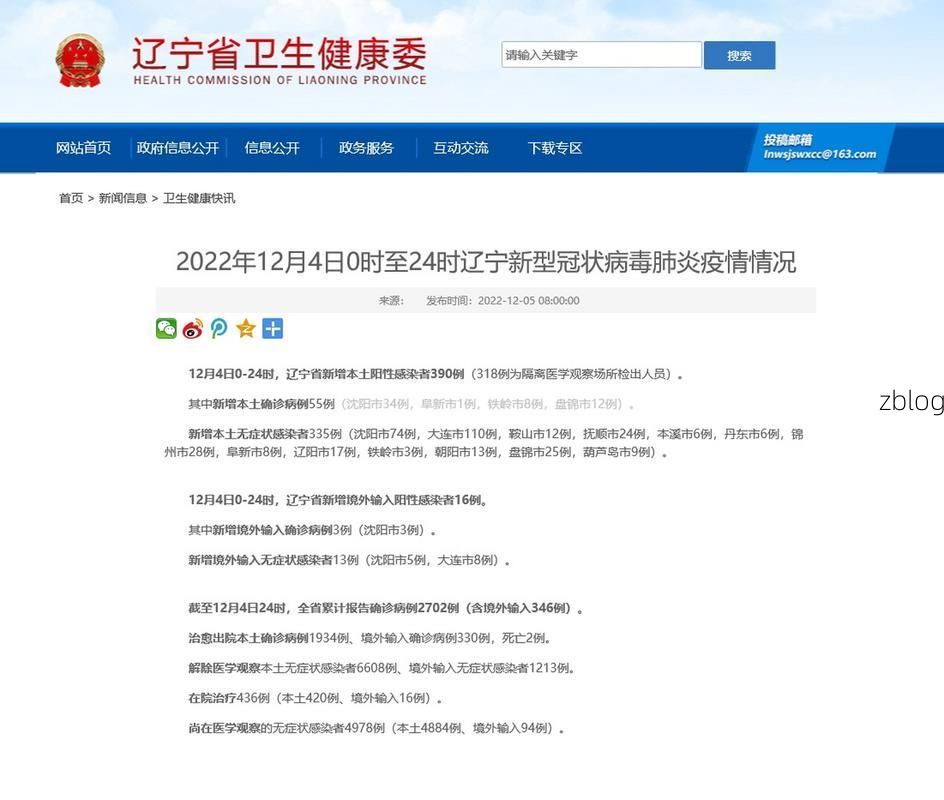Open the 政府信息公开 menu item

click(176, 147)
